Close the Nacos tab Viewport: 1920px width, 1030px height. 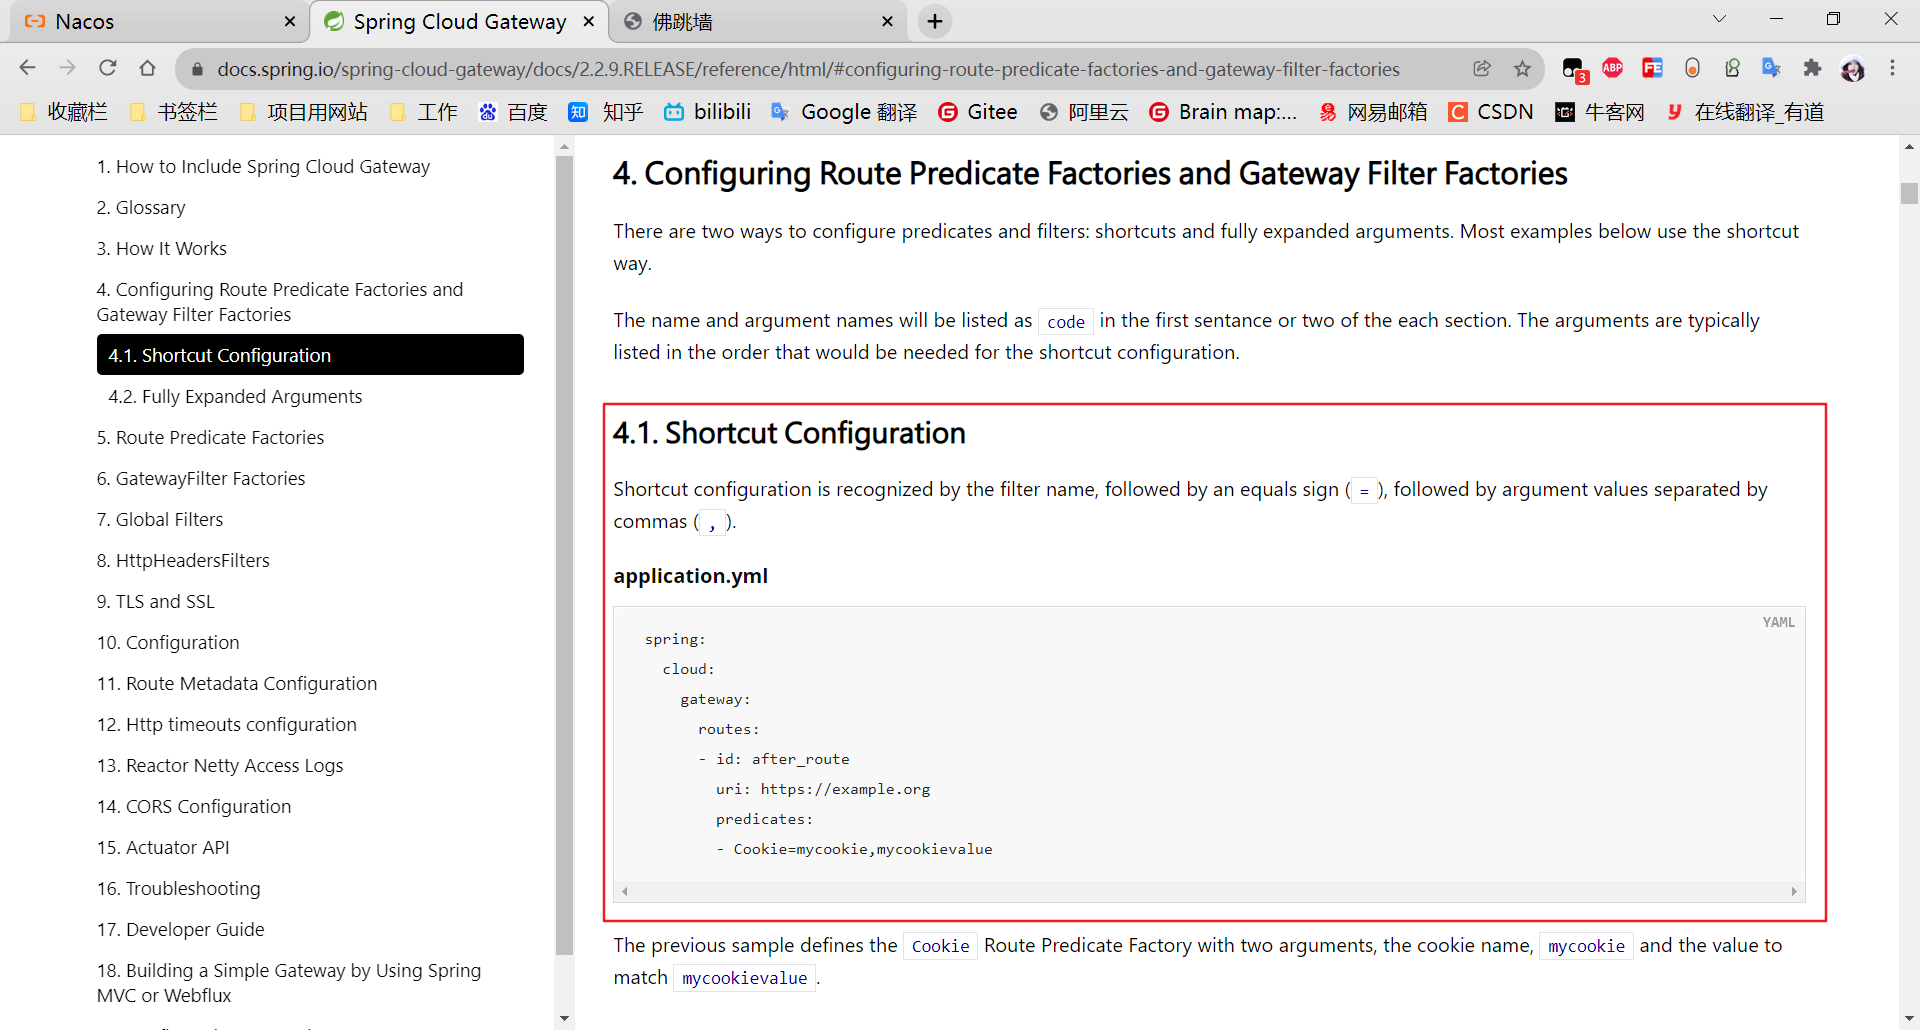(x=290, y=21)
